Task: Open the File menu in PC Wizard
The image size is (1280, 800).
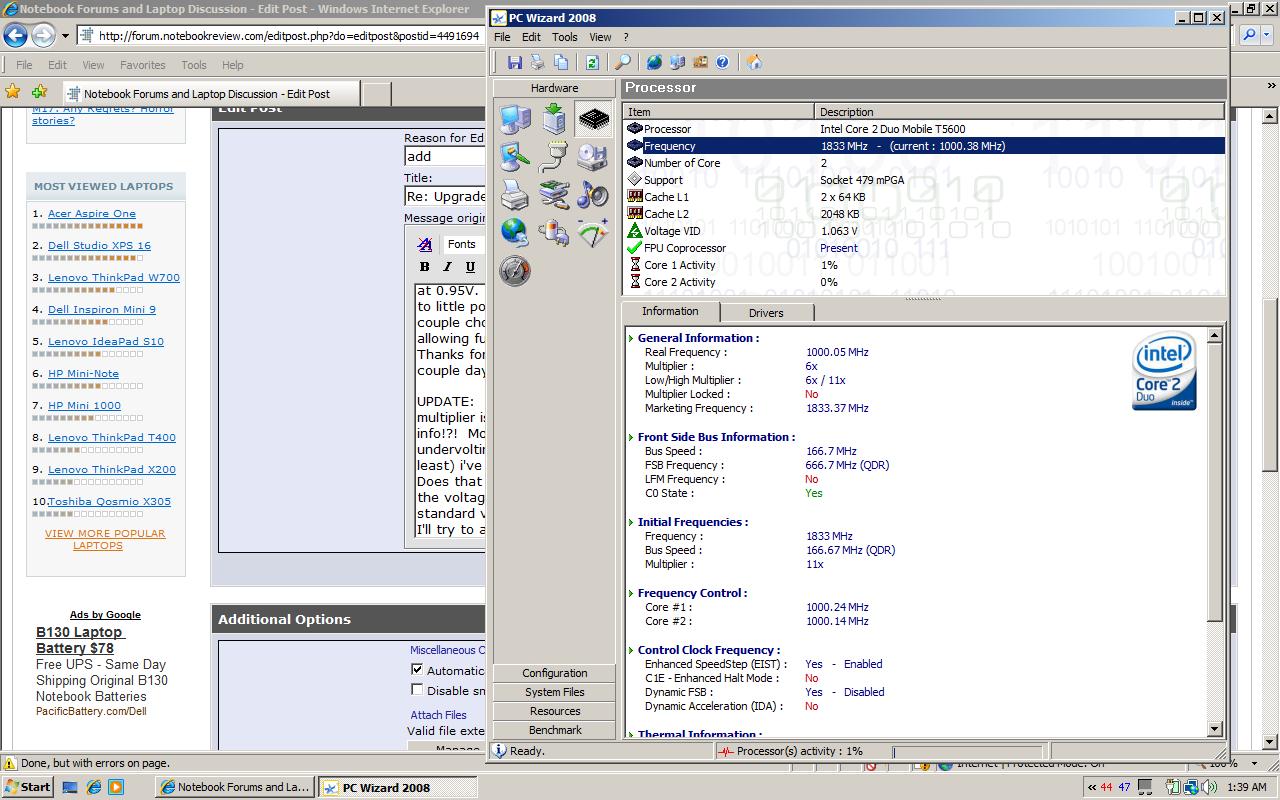Action: (502, 37)
